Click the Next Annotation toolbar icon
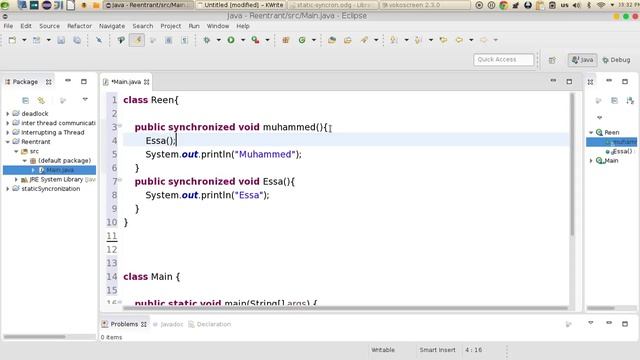 394,40
